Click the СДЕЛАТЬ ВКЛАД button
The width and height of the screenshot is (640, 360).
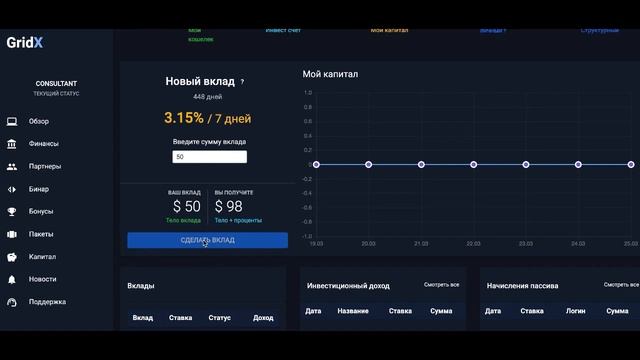[x=207, y=240]
